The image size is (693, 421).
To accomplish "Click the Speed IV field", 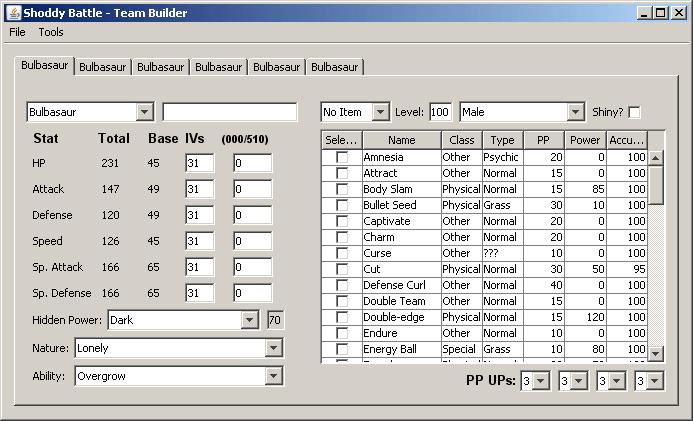I will pyautogui.click(x=199, y=241).
